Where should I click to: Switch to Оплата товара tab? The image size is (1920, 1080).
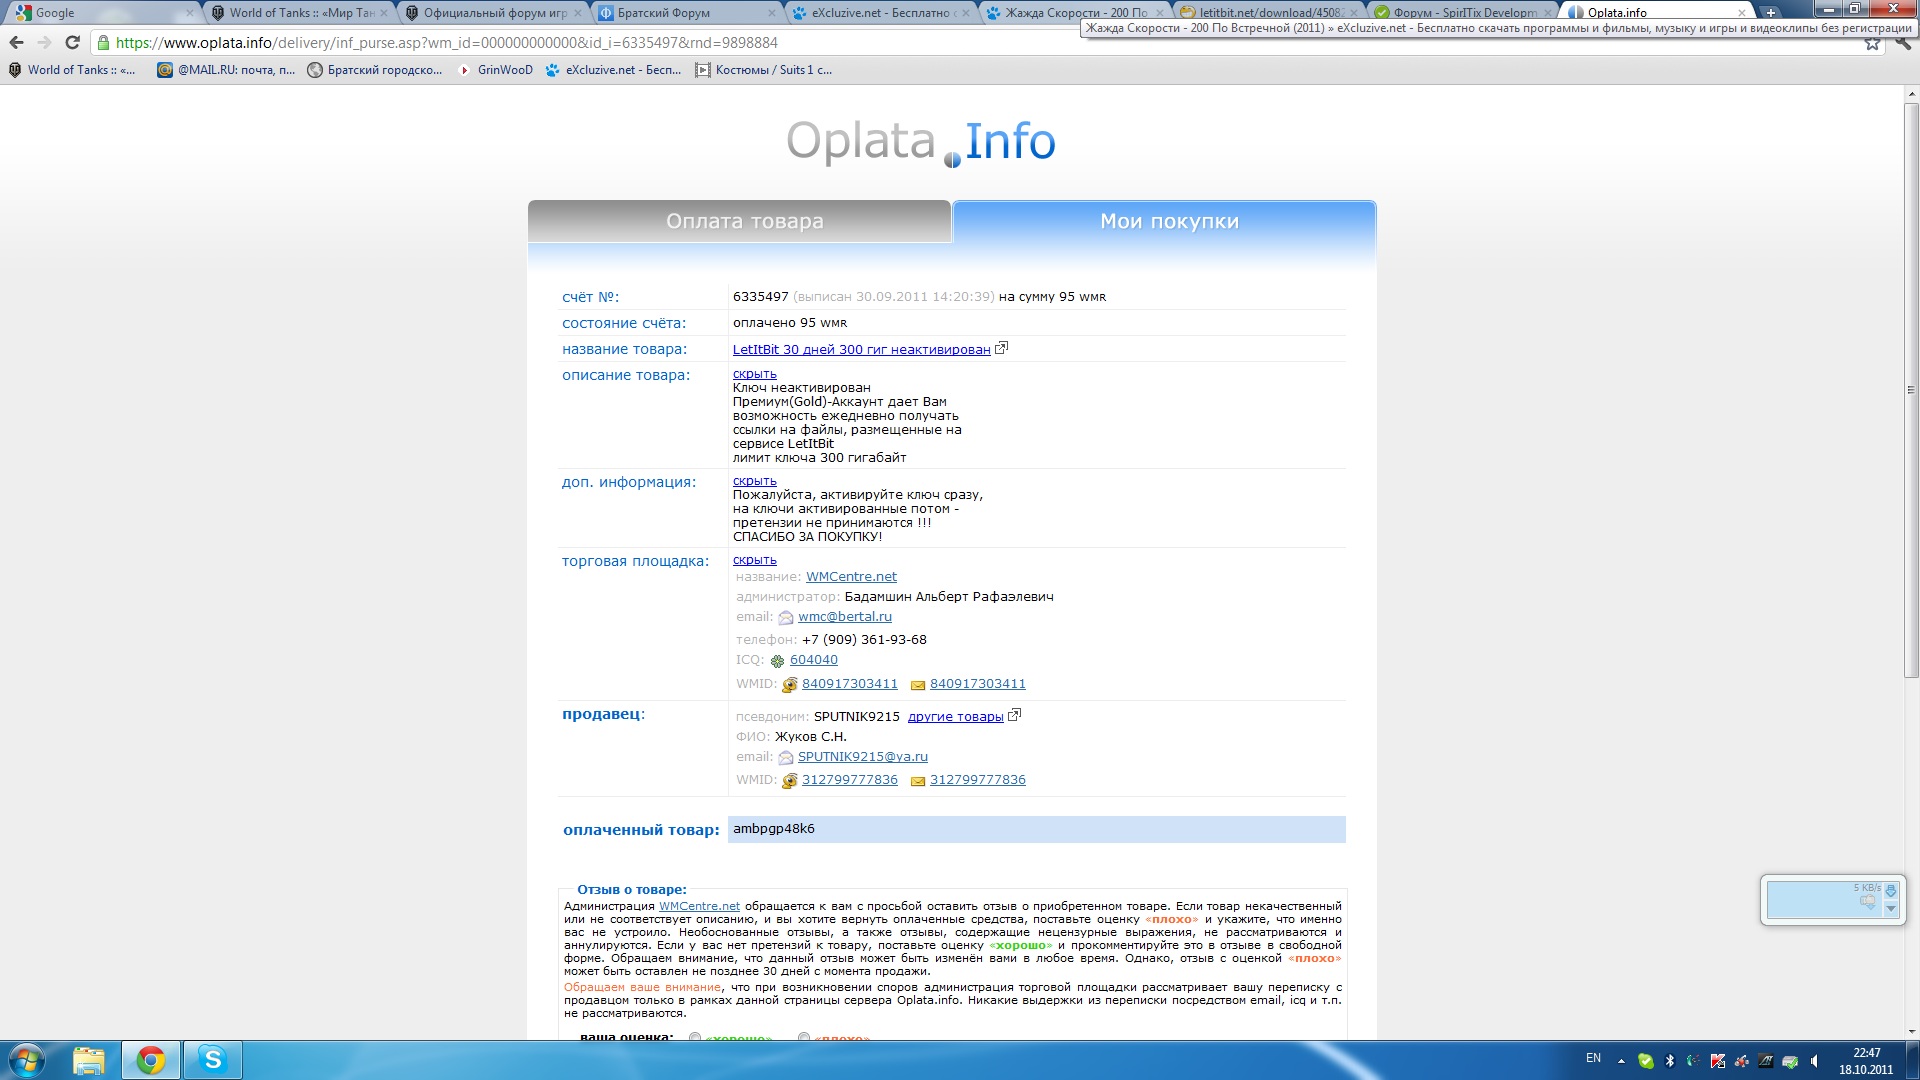coord(744,222)
